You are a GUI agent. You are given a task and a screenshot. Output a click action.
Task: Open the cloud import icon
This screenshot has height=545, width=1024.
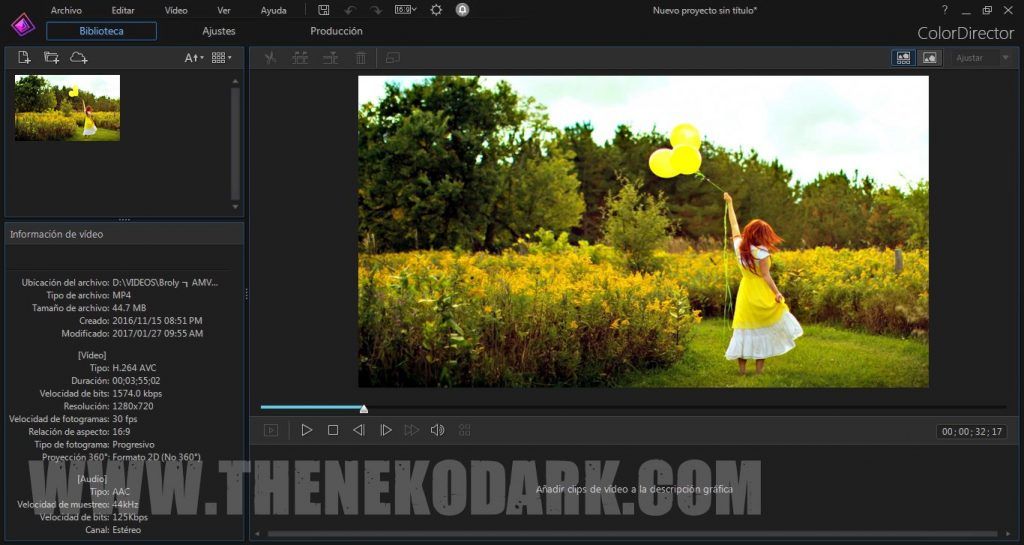pos(78,58)
